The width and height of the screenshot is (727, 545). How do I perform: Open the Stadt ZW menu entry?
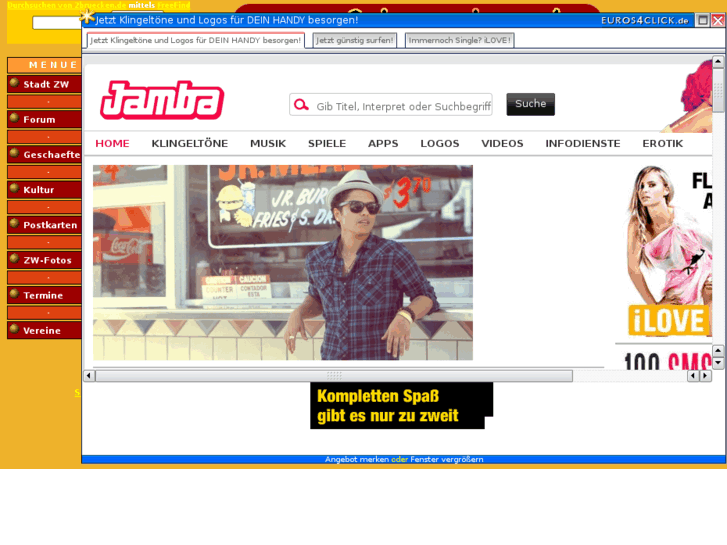pos(45,84)
